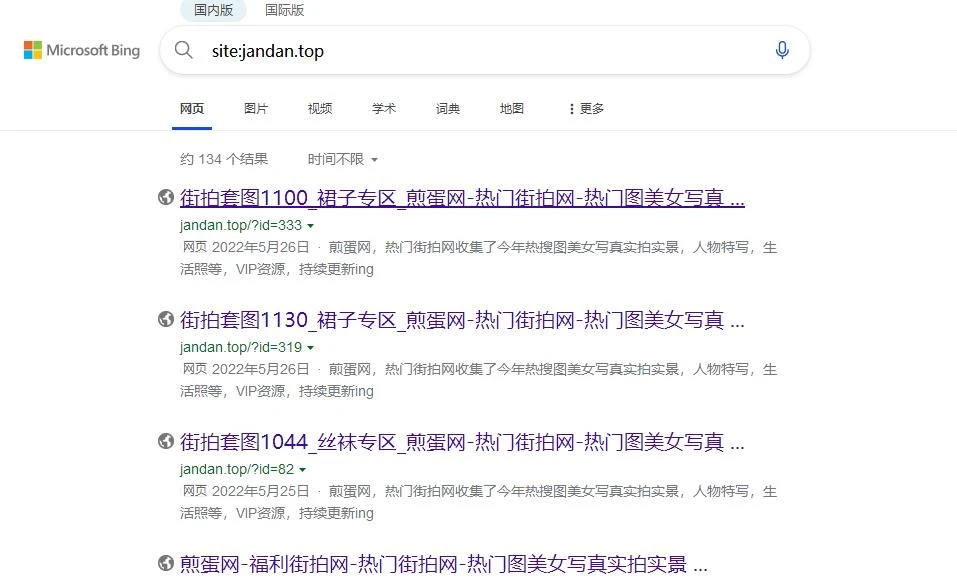Image resolution: width=957 pixels, height=583 pixels.
Task: Click the search magnifier icon
Action: click(x=184, y=50)
